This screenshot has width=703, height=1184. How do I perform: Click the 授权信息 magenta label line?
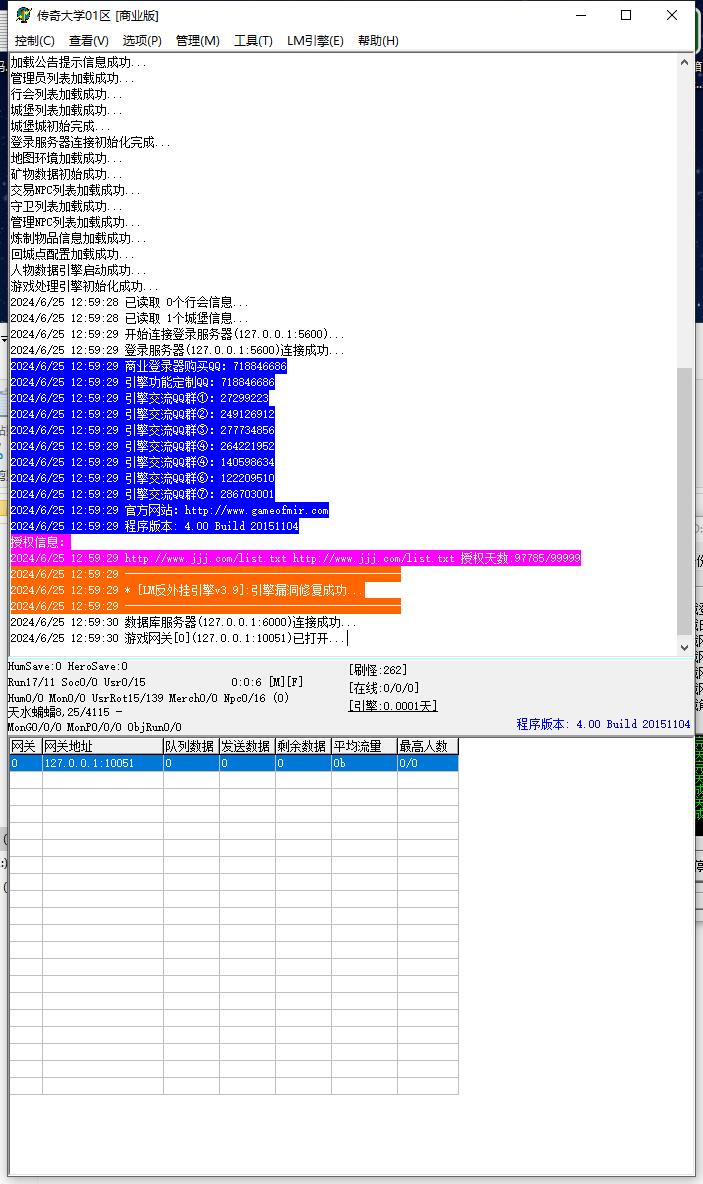(40, 542)
